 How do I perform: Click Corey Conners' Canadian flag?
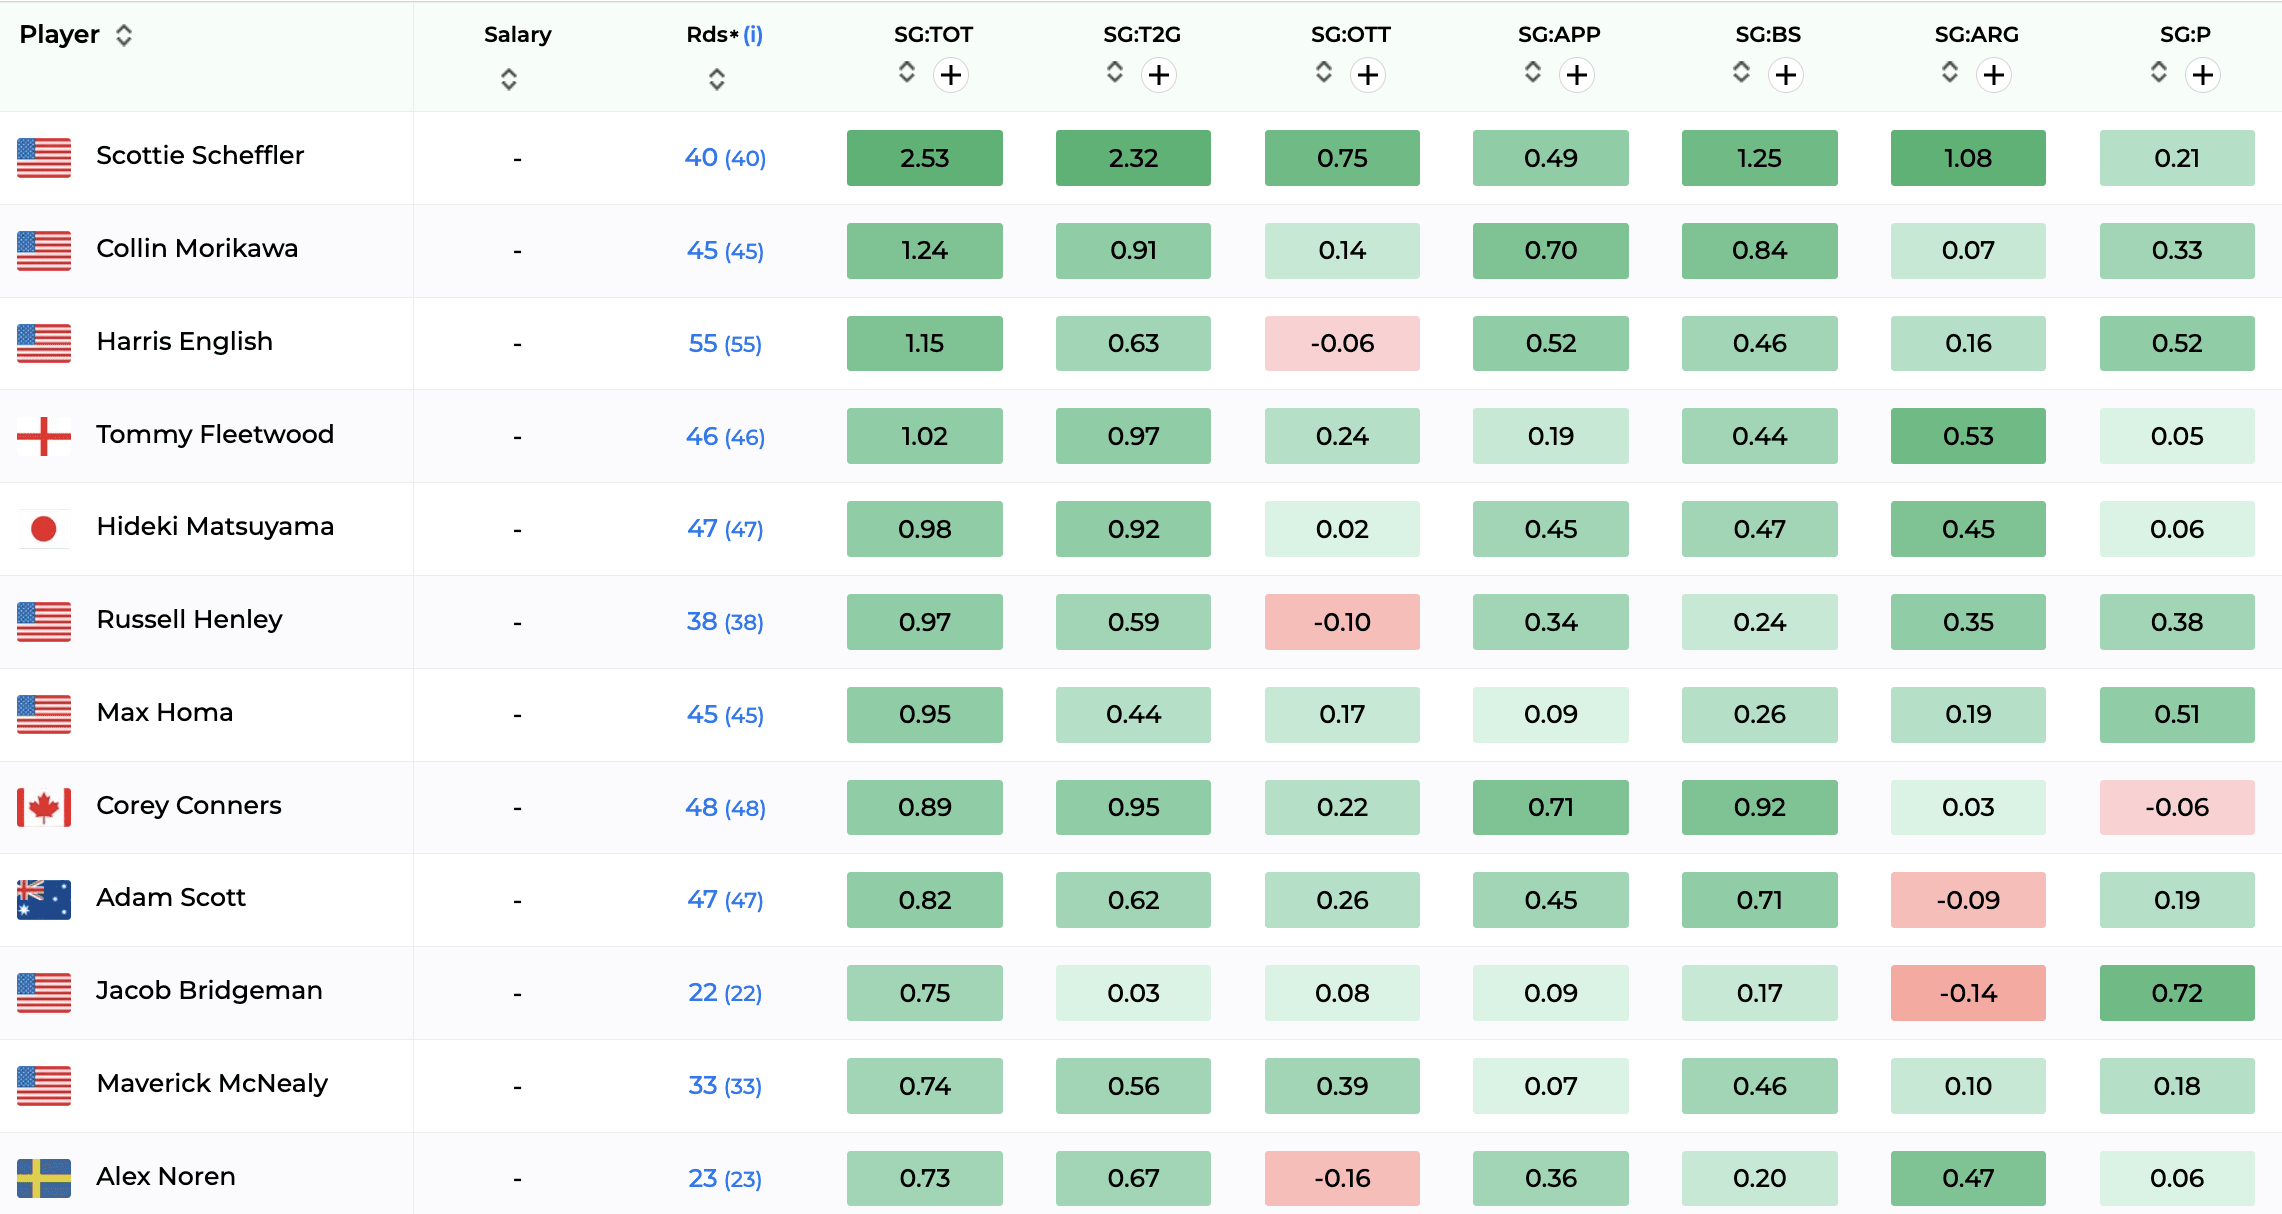click(x=44, y=807)
